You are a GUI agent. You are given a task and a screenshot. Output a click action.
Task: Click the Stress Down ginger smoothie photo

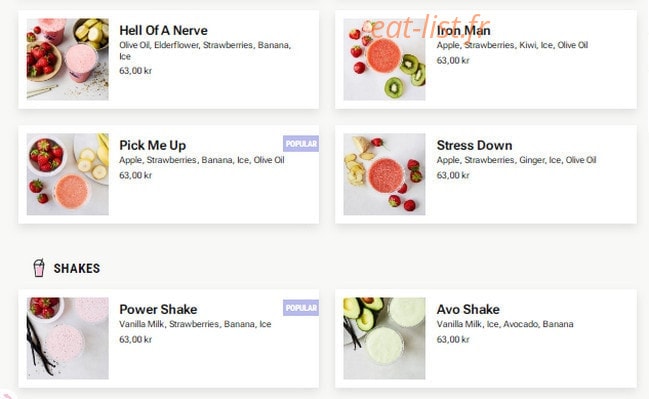click(384, 174)
